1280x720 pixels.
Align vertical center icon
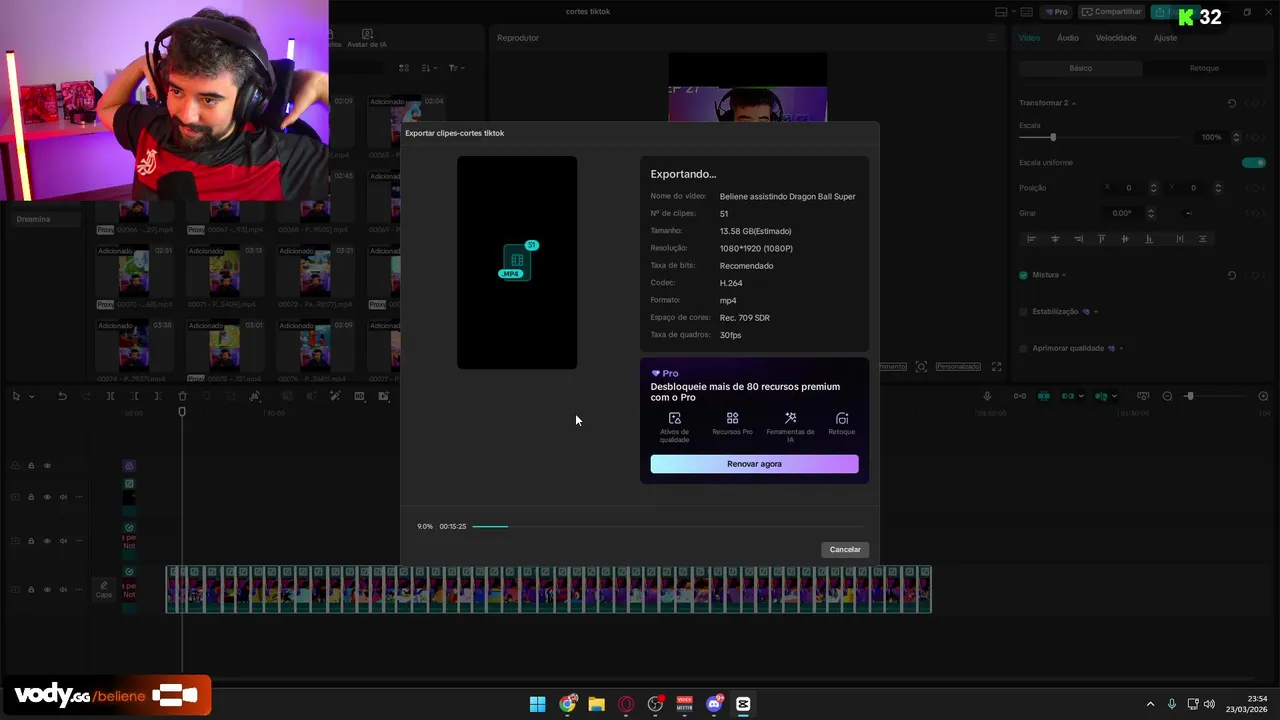click(1125, 239)
